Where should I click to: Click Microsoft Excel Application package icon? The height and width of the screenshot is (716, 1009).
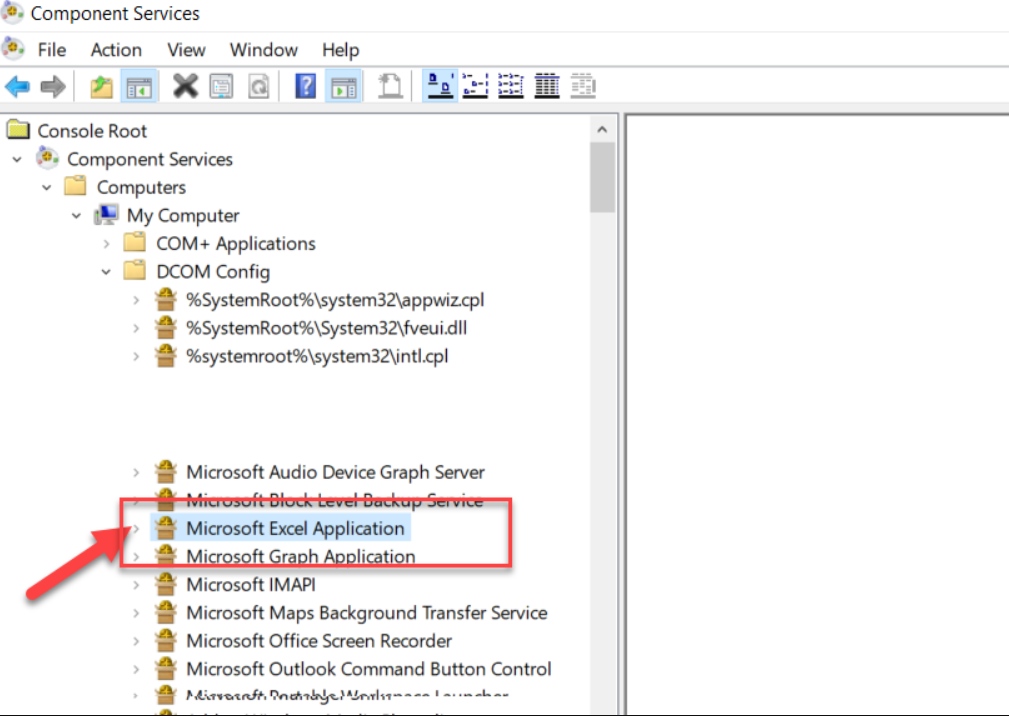166,528
